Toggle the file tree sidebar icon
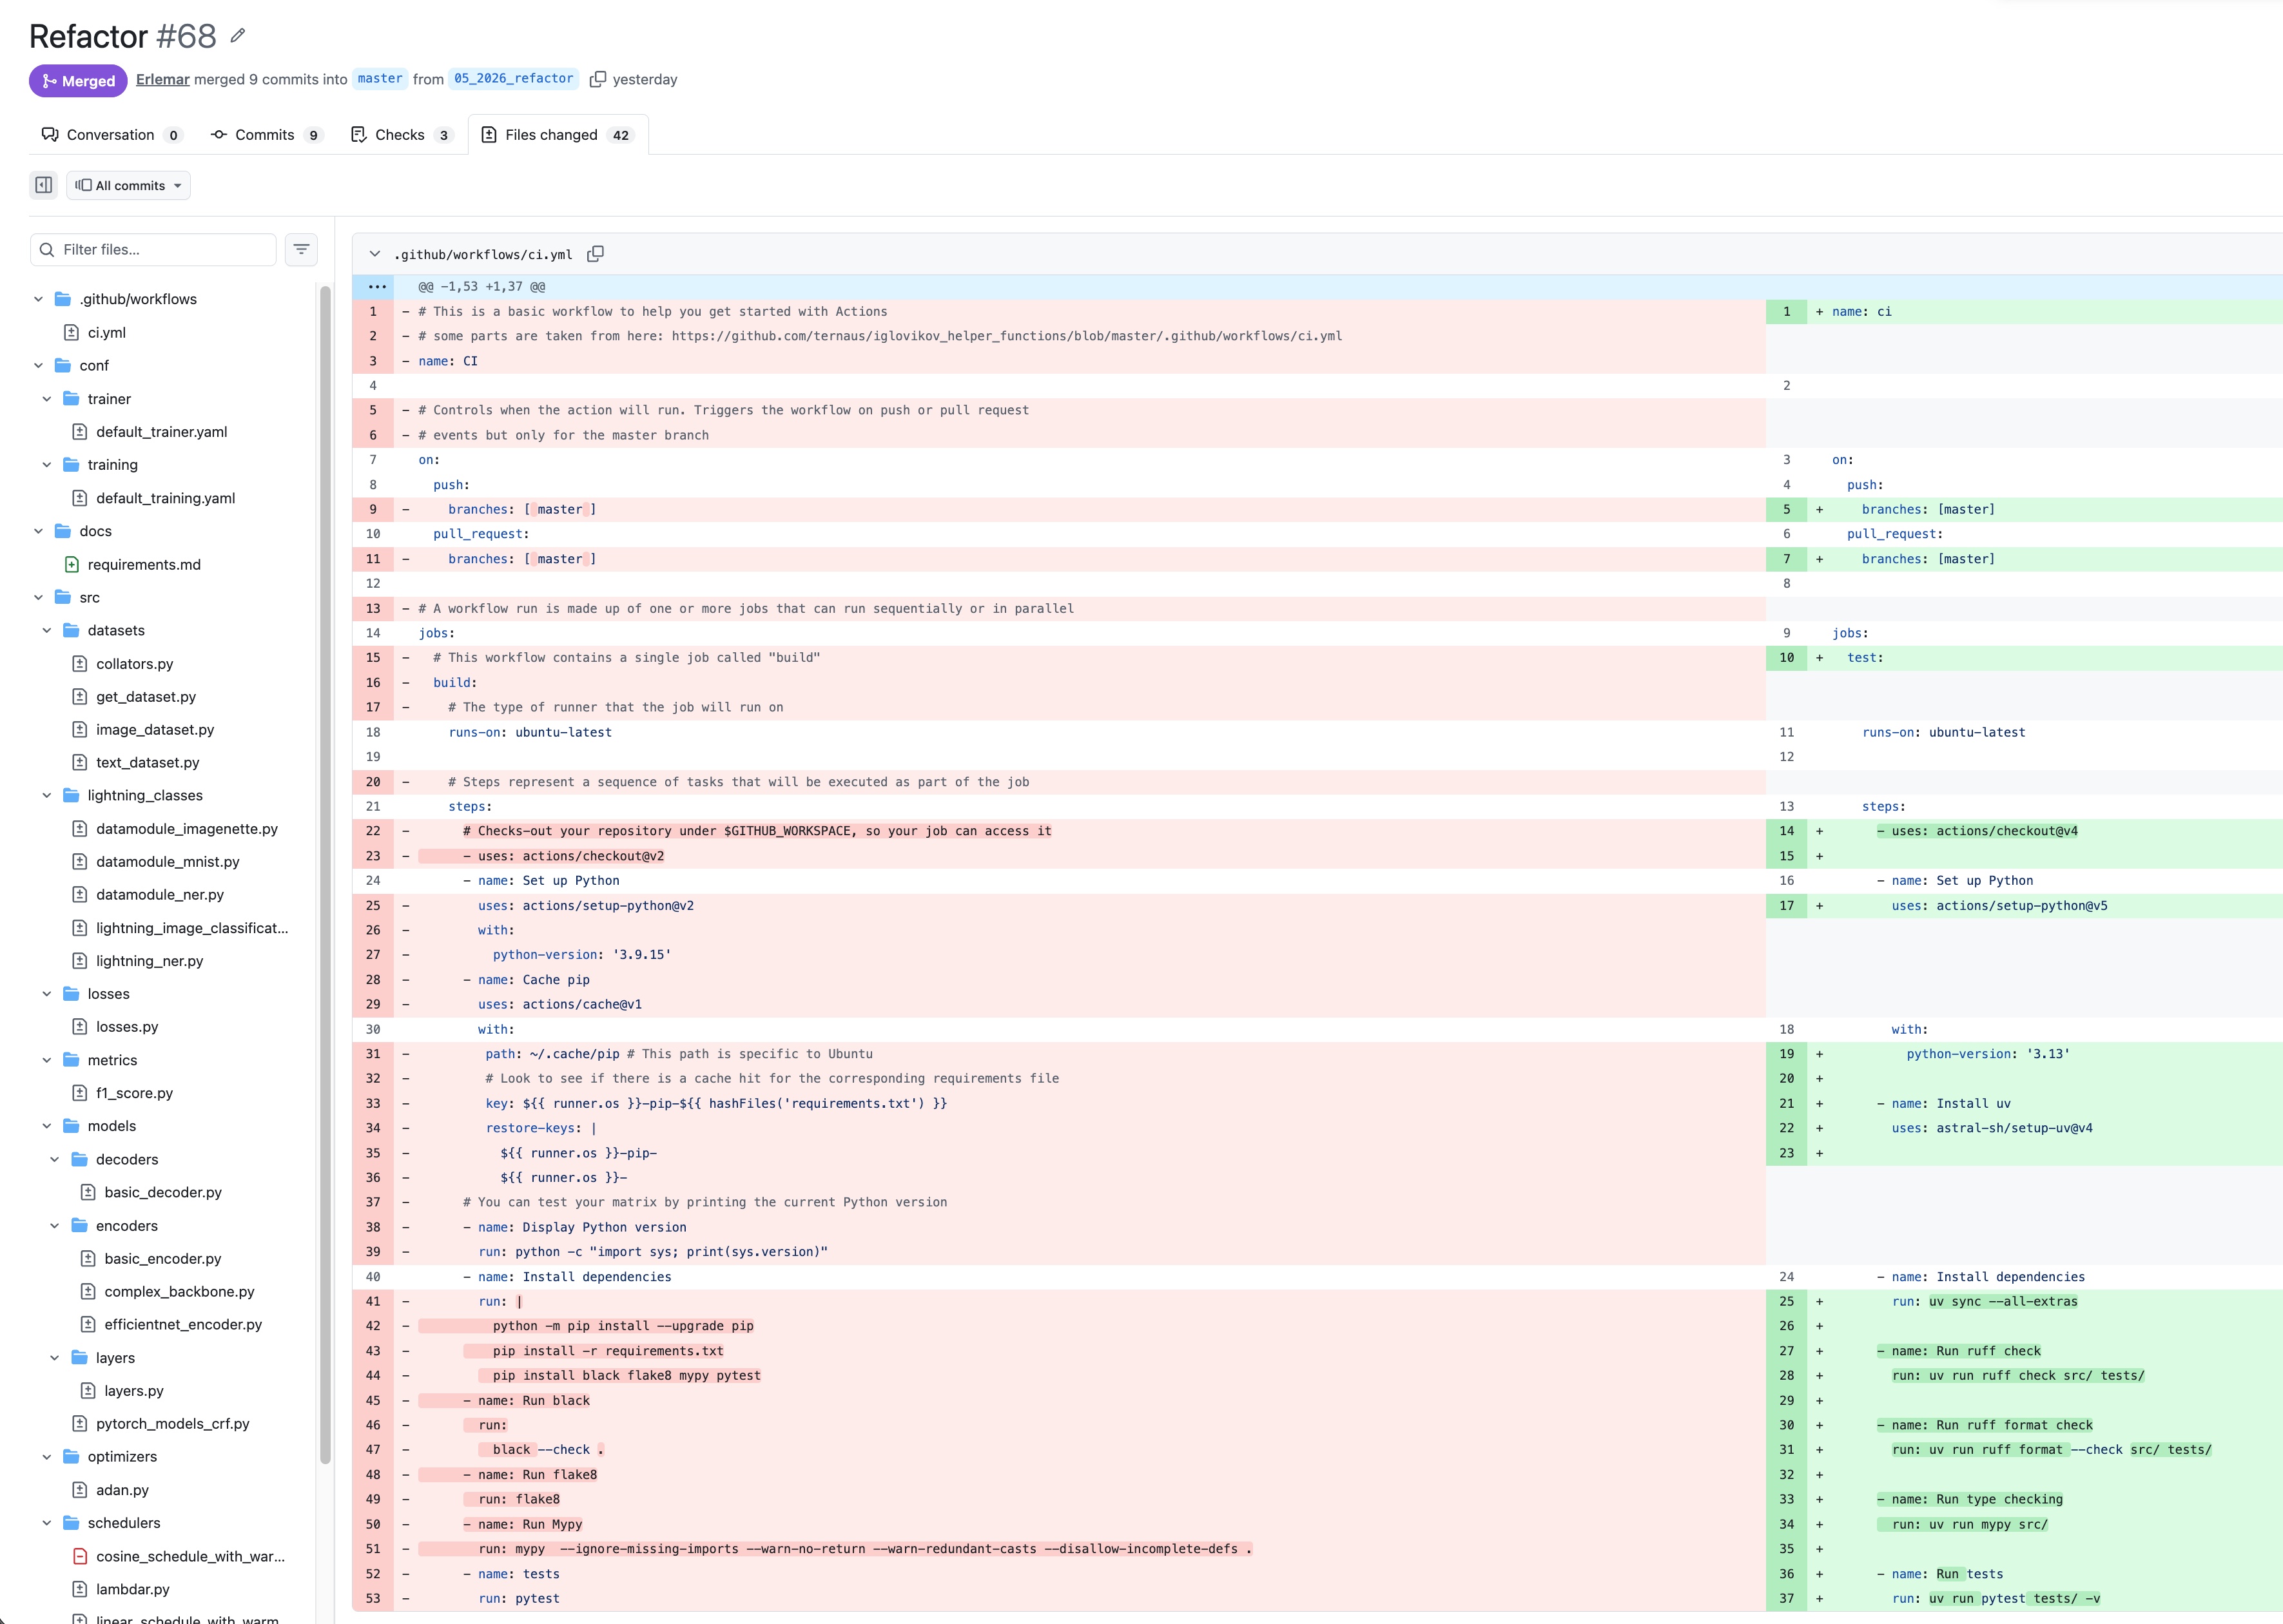The image size is (2283, 1624). (x=44, y=185)
